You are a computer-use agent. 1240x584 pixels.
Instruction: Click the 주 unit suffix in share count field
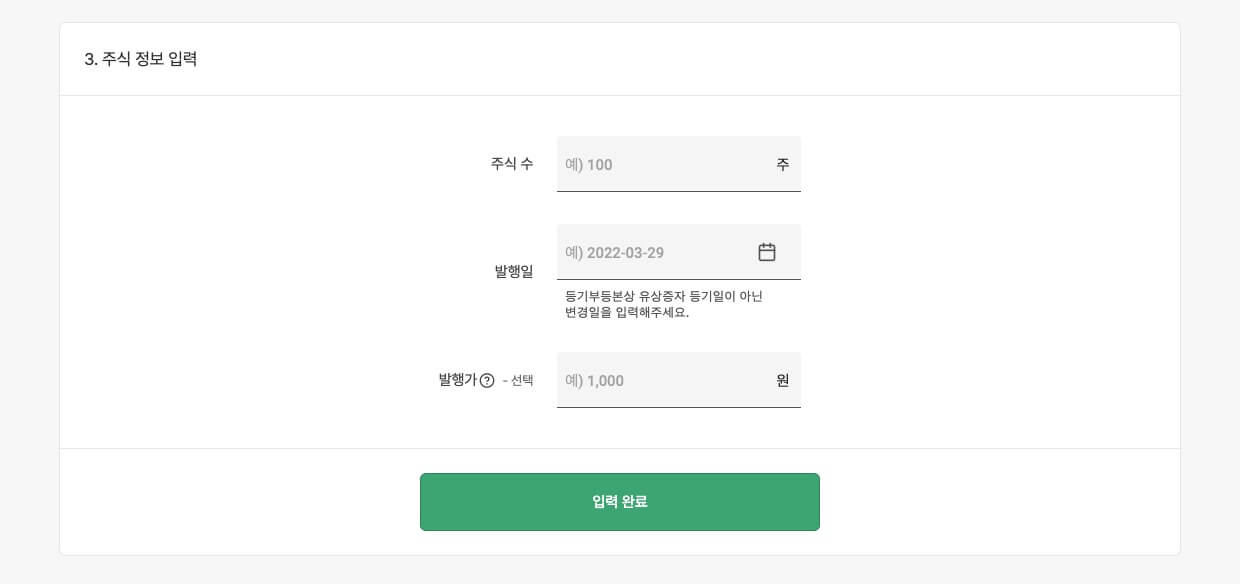(x=783, y=164)
